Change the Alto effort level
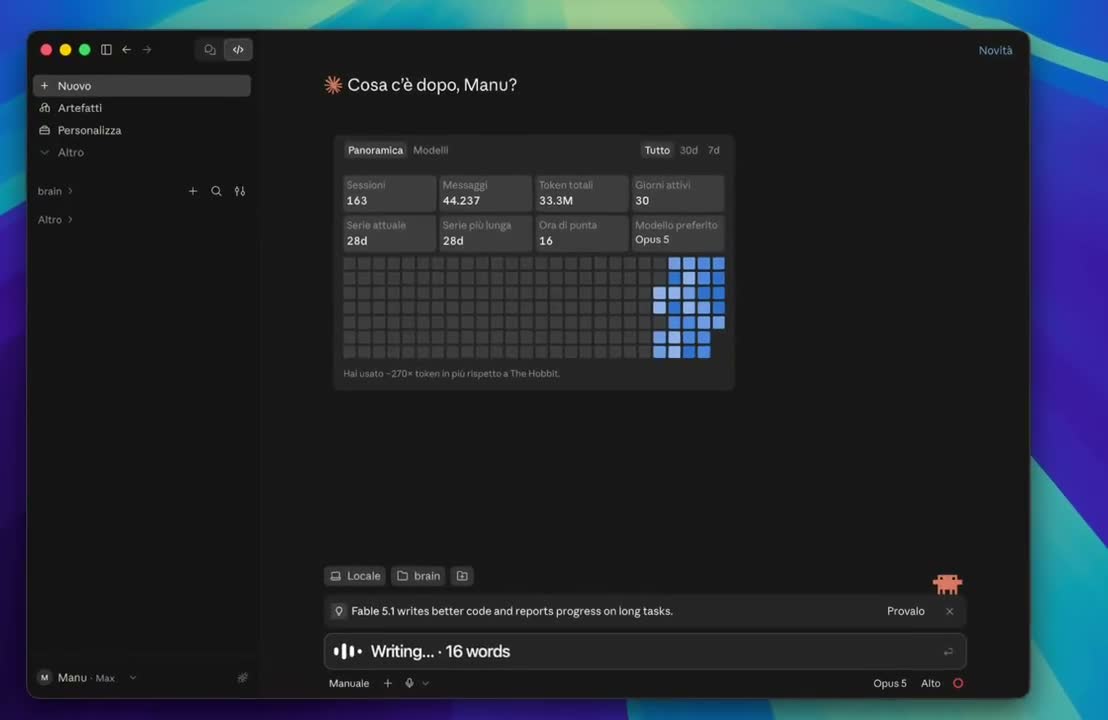The height and width of the screenshot is (720, 1108). point(931,683)
